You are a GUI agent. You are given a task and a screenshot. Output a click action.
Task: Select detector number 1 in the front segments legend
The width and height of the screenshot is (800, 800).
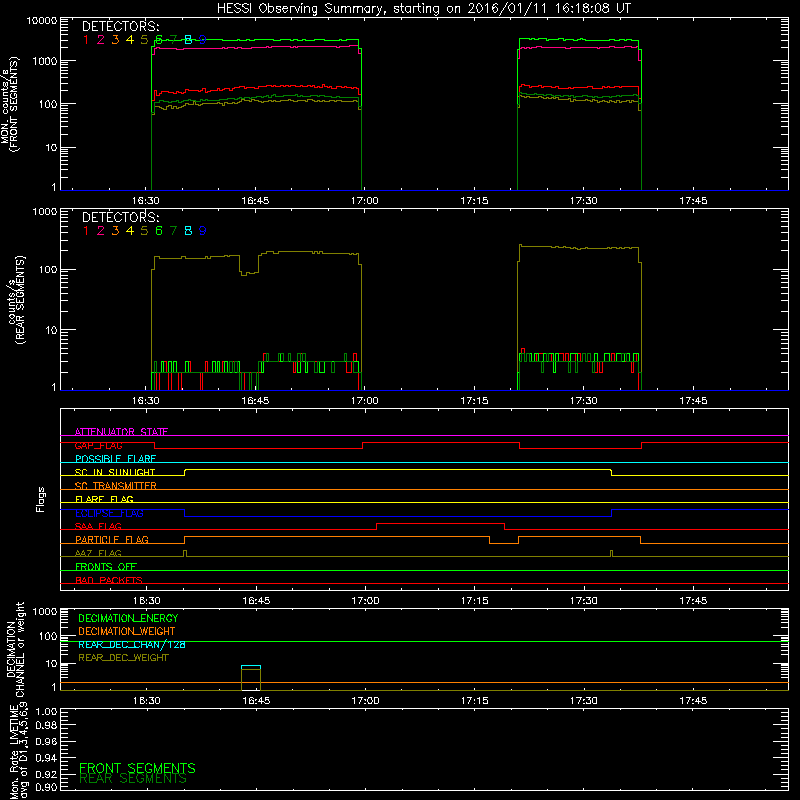86,40
